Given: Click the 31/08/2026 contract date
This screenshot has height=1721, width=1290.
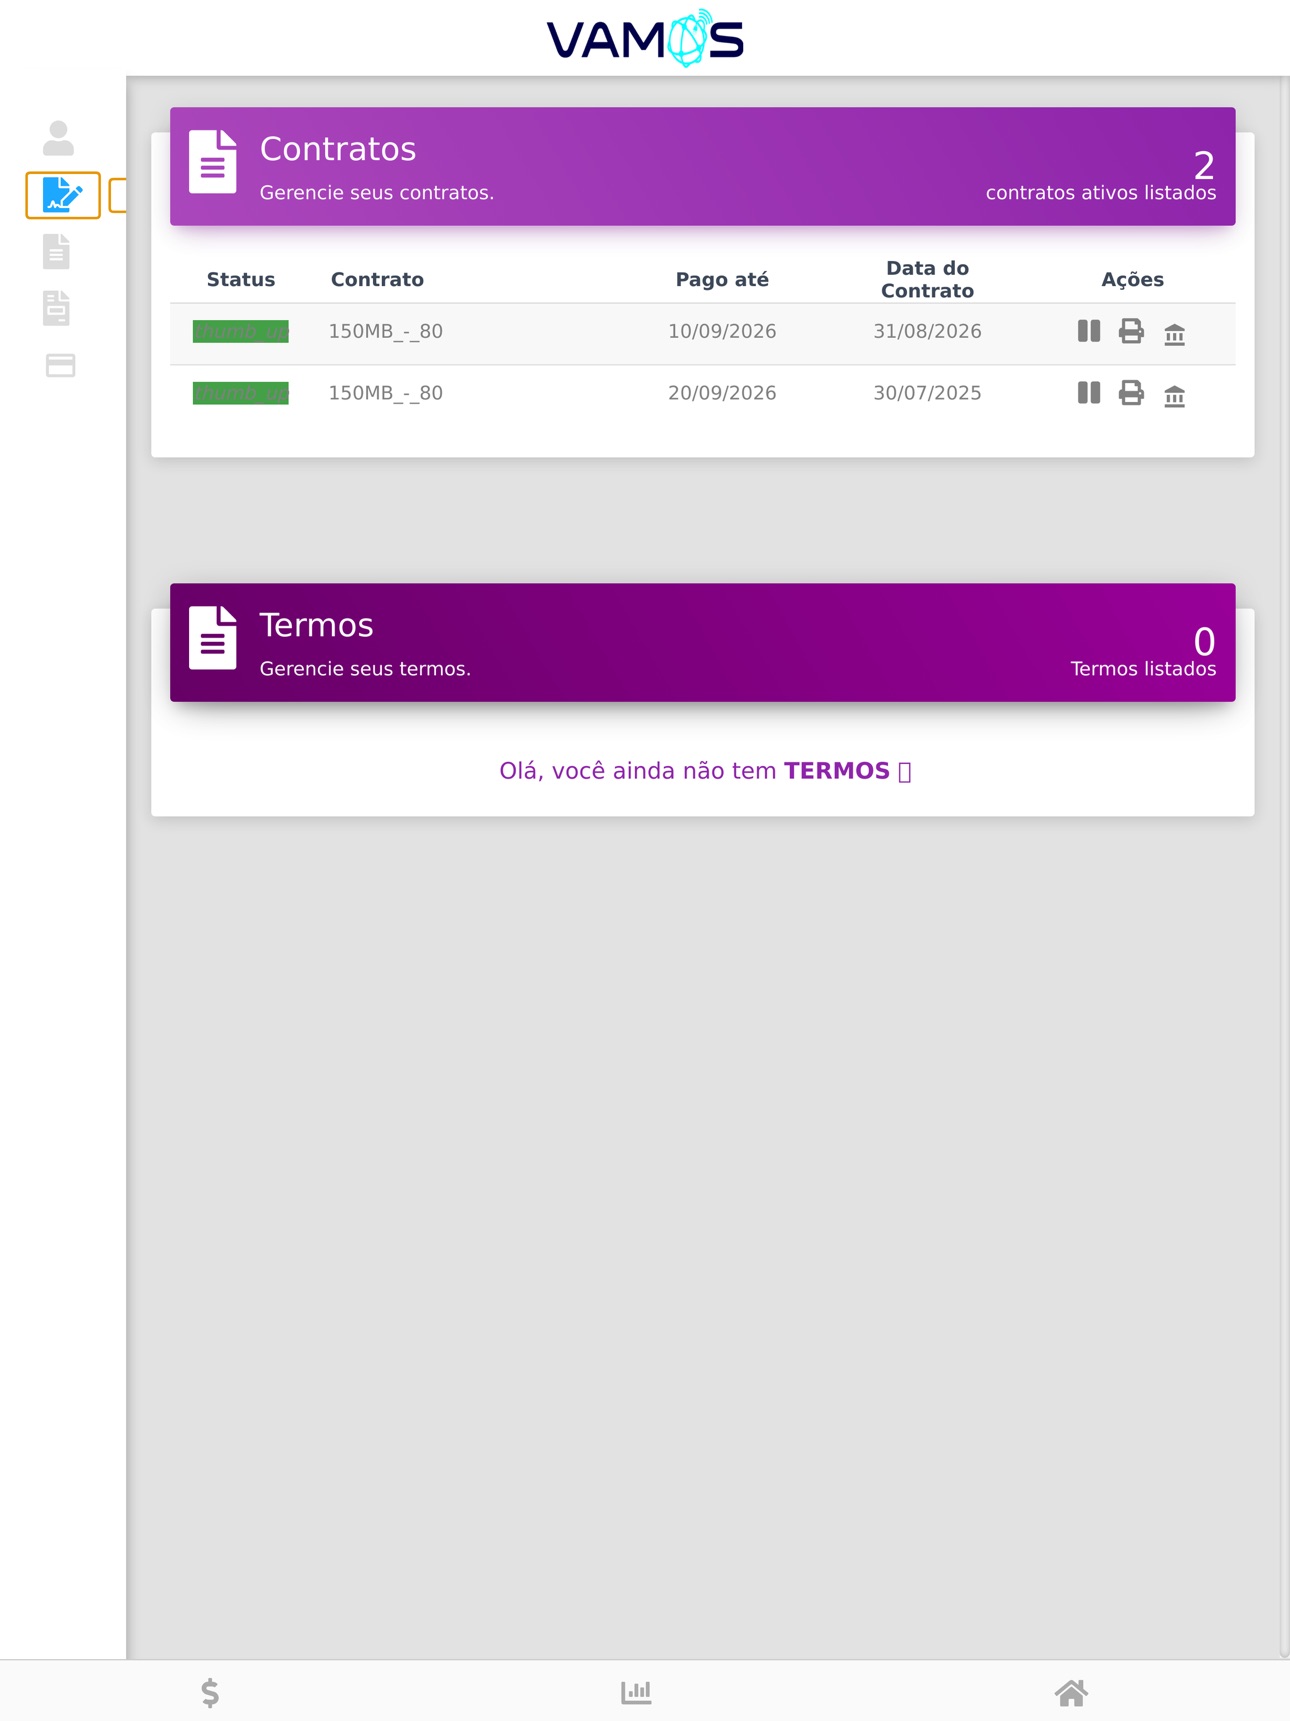Looking at the screenshot, I should point(927,331).
